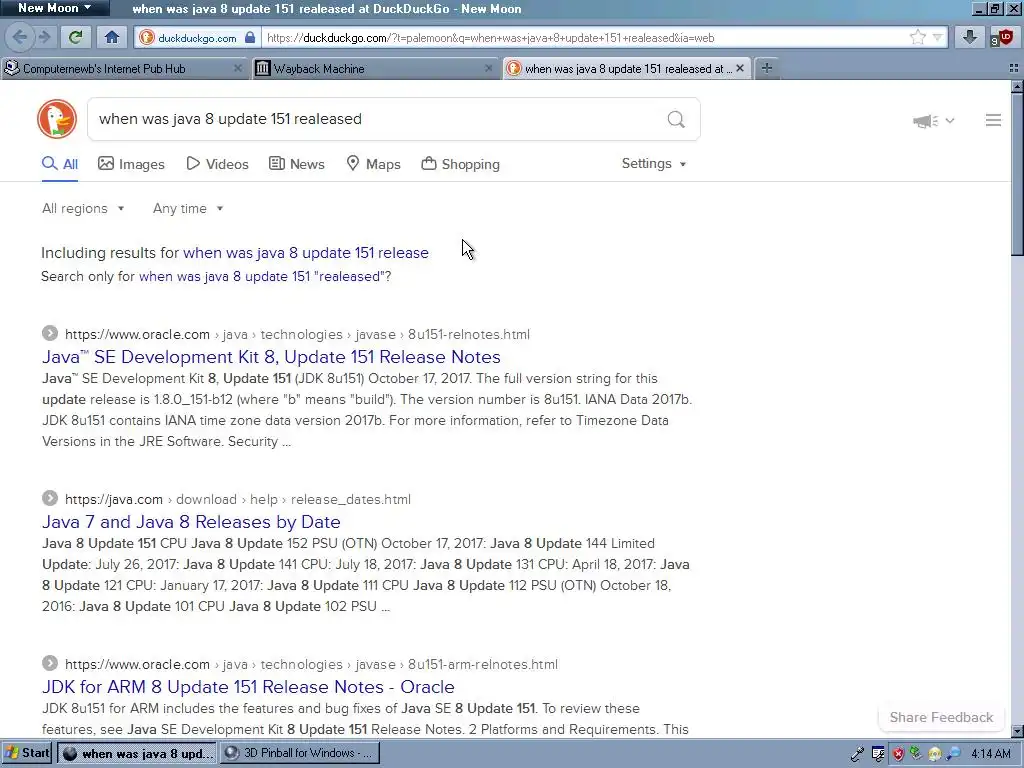Open the downloads arrow icon in toolbar
Viewport: 1024px width, 768px height.
(x=970, y=37)
